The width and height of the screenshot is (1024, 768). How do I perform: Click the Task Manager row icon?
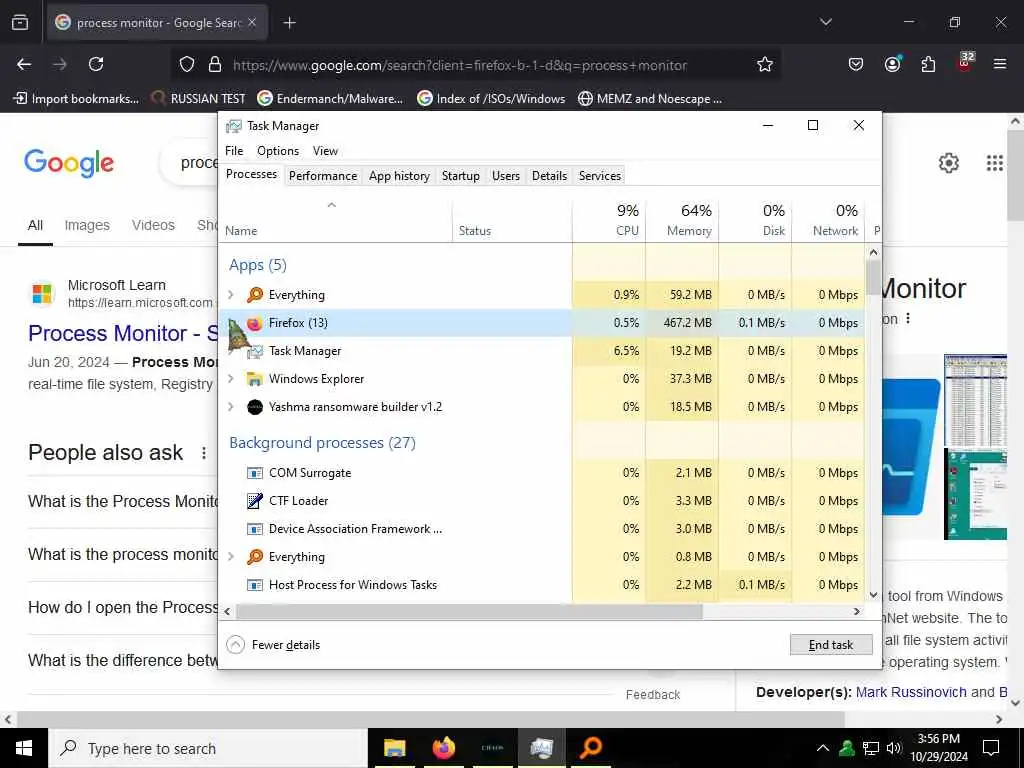[x=255, y=351]
